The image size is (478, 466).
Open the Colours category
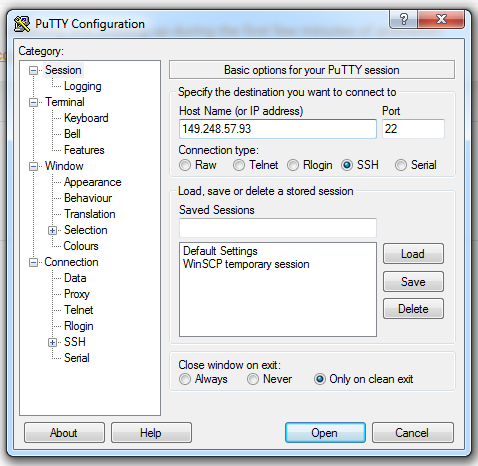pyautogui.click(x=81, y=246)
